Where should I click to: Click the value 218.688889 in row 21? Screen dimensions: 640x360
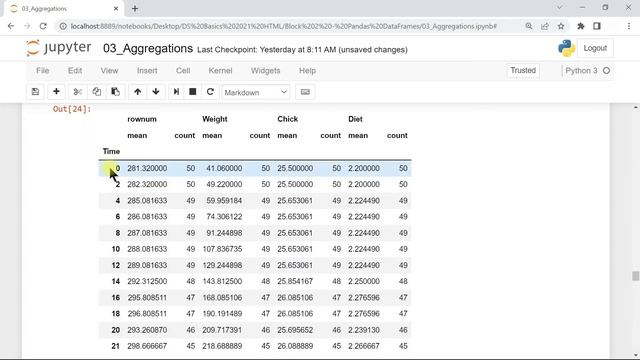[222, 346]
